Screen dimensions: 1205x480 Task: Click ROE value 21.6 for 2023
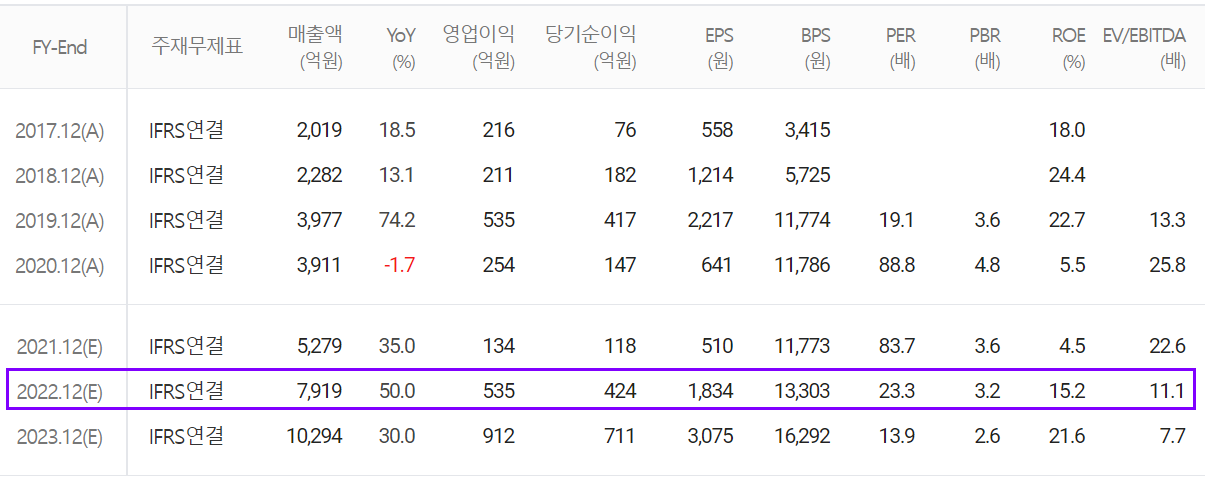point(1067,436)
